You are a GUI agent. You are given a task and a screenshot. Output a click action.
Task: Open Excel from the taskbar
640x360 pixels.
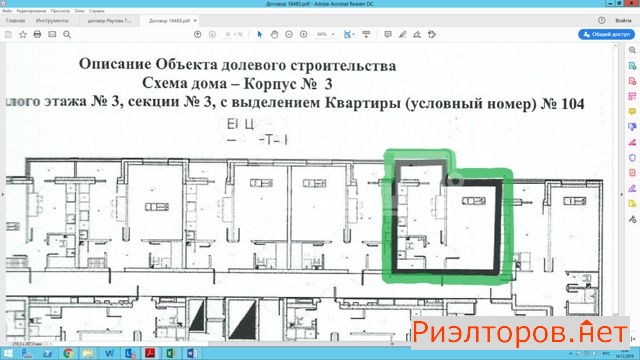click(x=171, y=353)
